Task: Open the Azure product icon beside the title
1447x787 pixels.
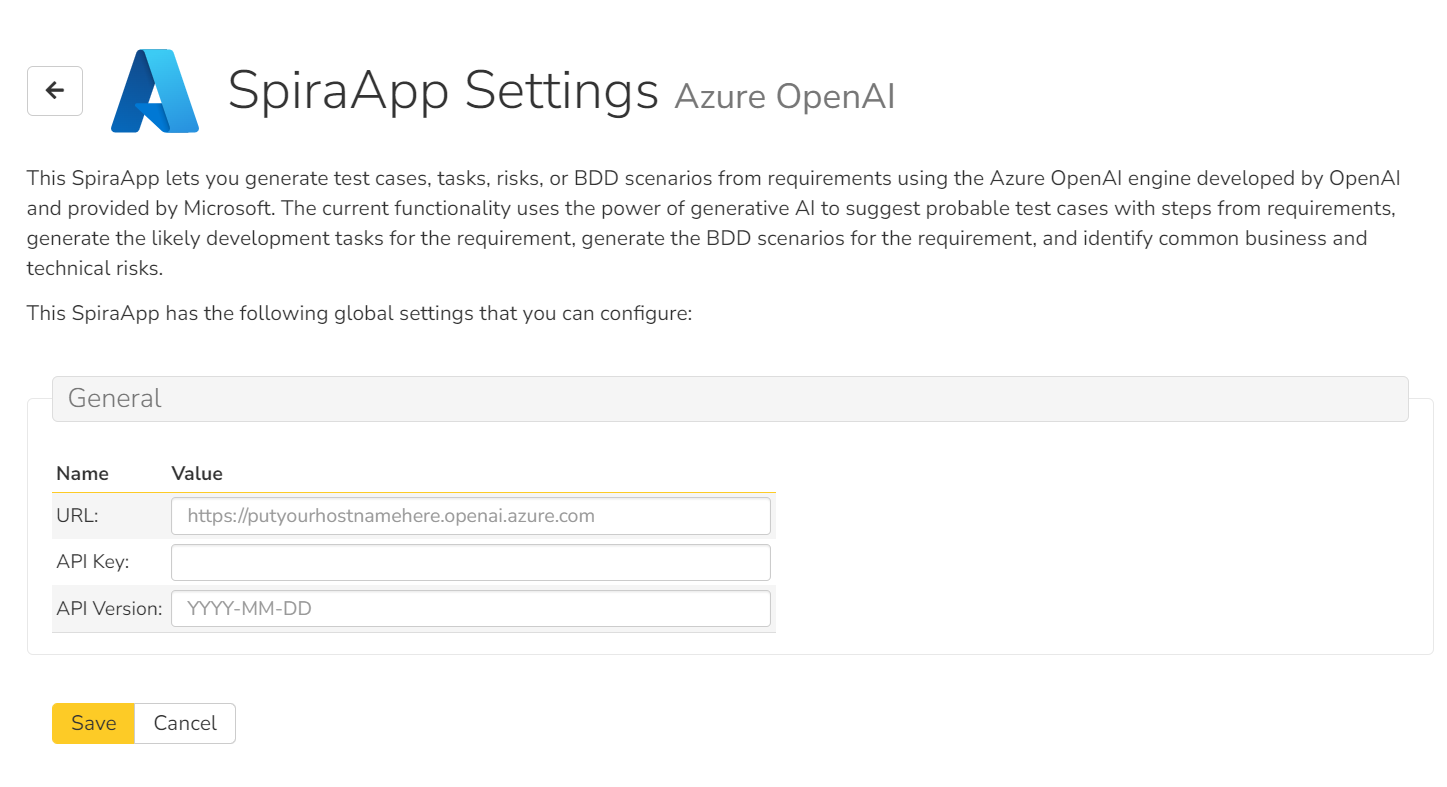Action: coord(155,90)
